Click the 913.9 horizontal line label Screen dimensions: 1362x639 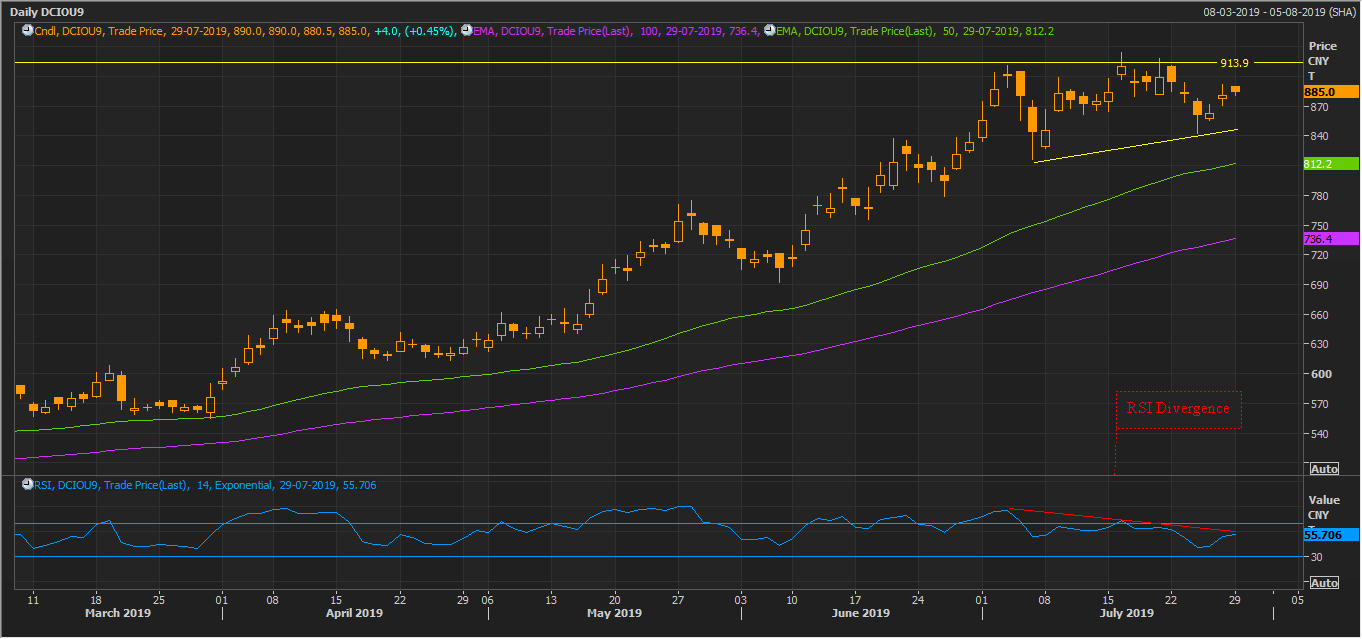[x=1234, y=63]
